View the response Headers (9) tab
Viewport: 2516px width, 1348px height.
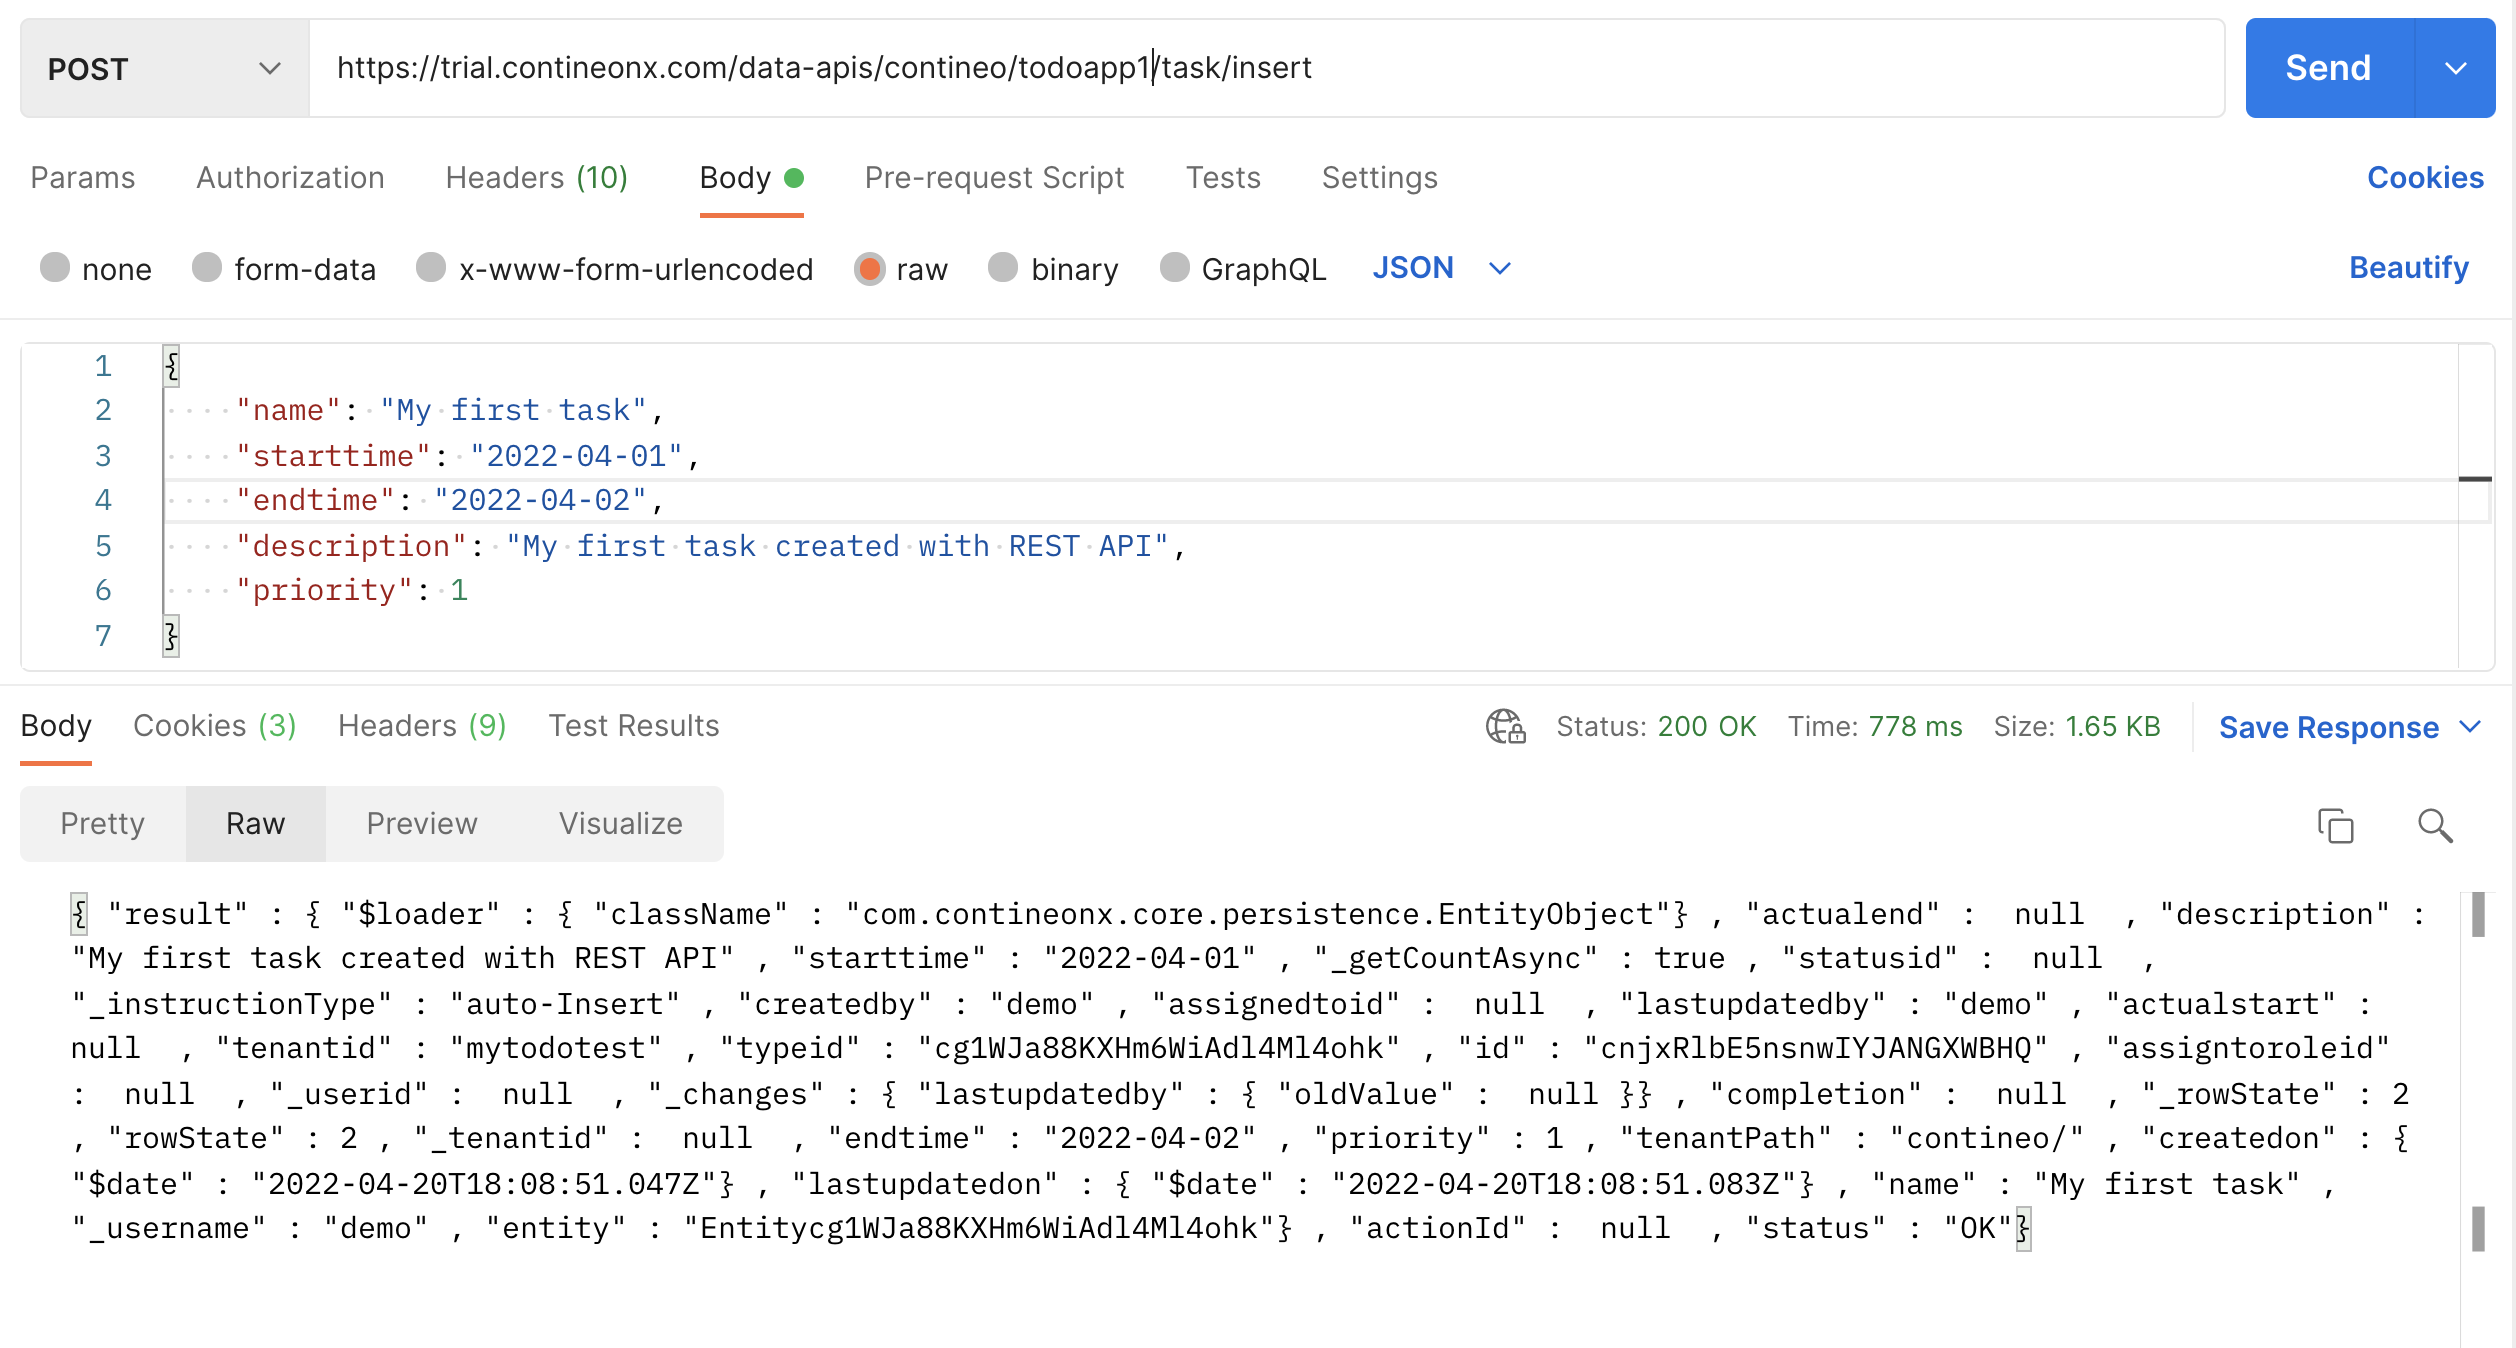pos(421,725)
